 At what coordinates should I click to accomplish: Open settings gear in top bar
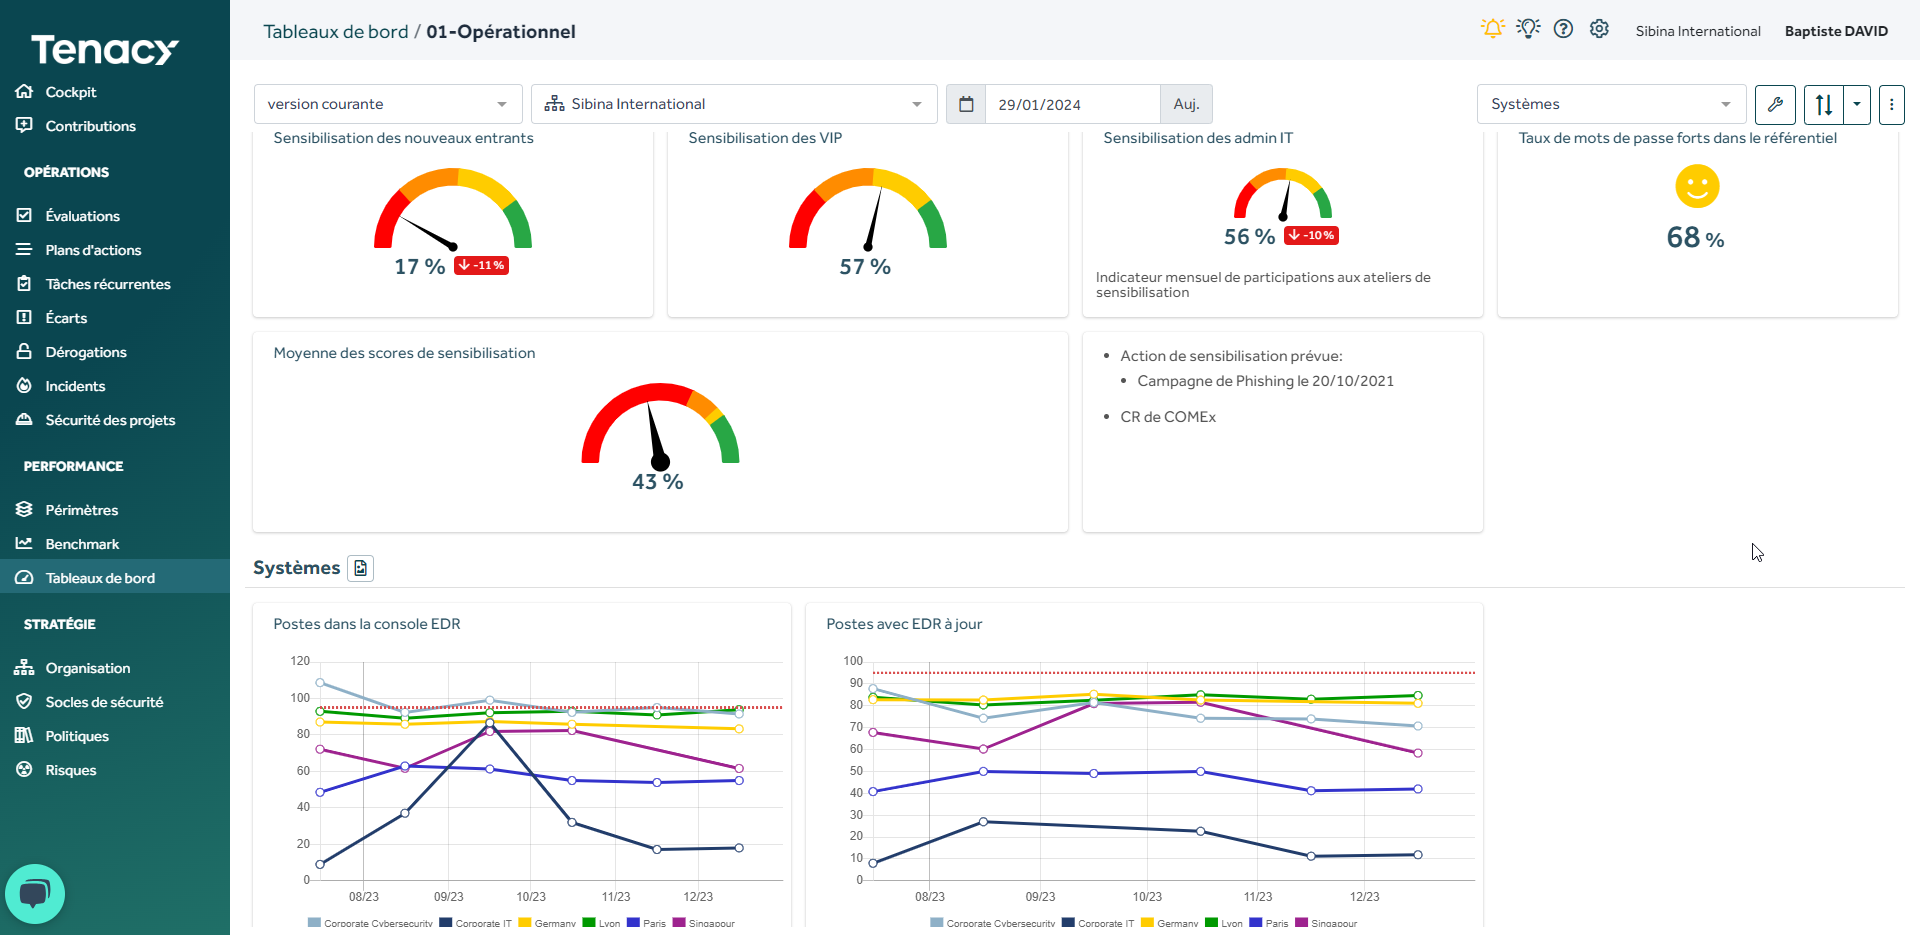[1599, 29]
